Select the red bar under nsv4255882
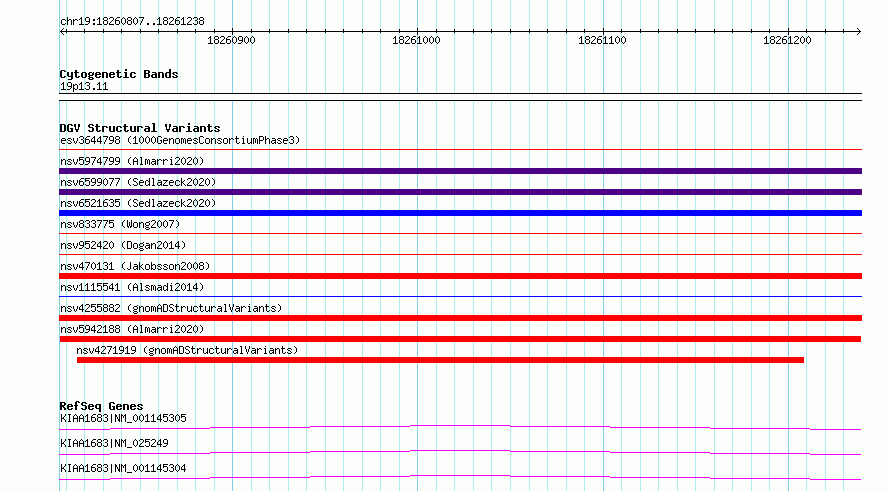The width and height of the screenshot is (890, 491). click(460, 318)
